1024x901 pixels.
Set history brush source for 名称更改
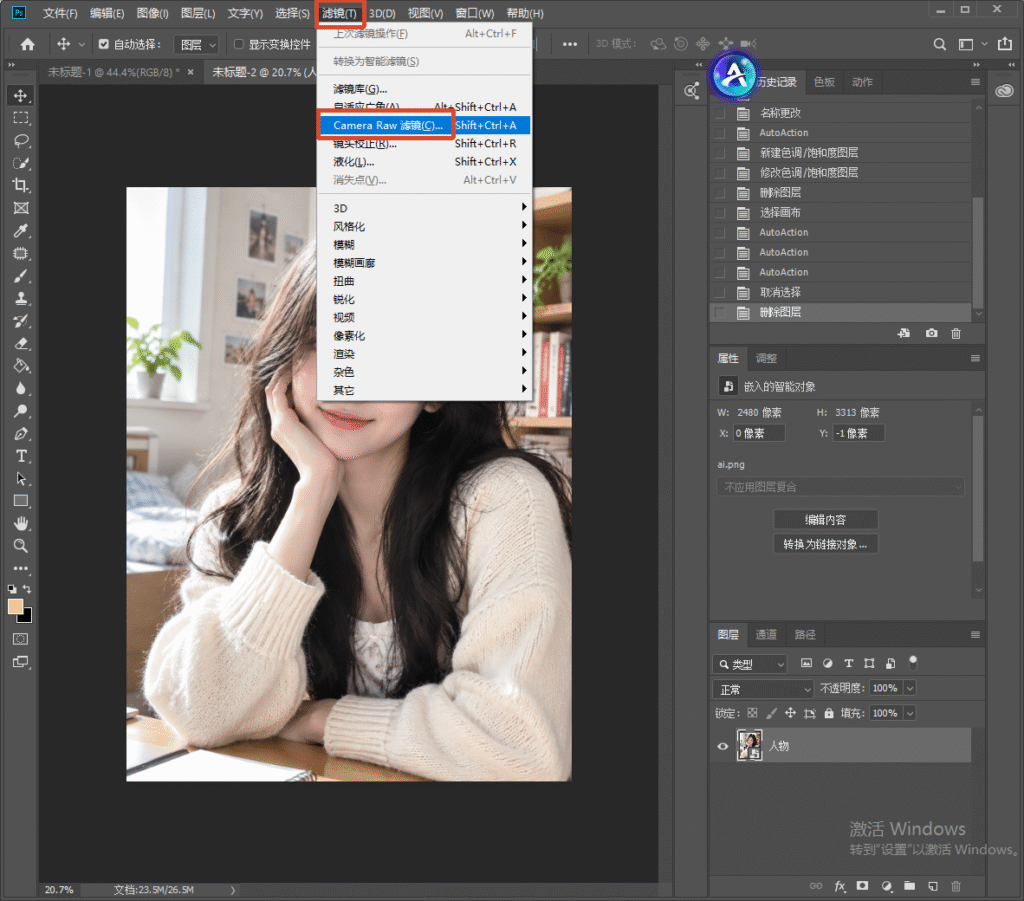(x=720, y=113)
